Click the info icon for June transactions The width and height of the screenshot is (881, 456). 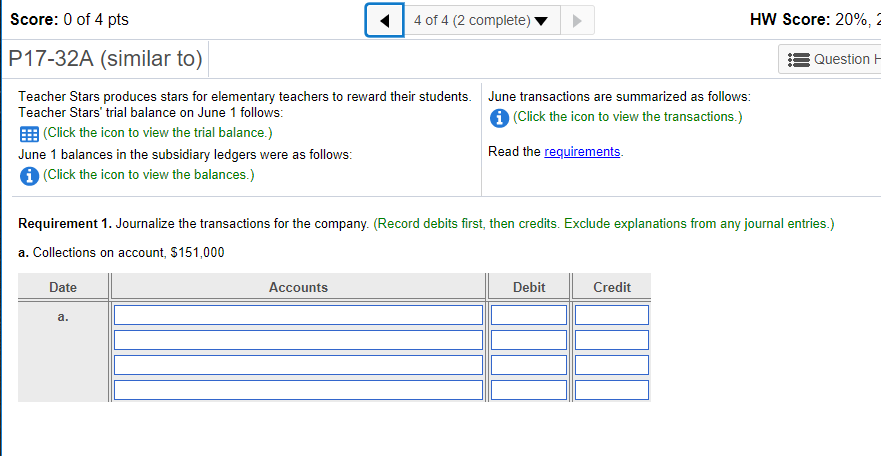coord(499,118)
